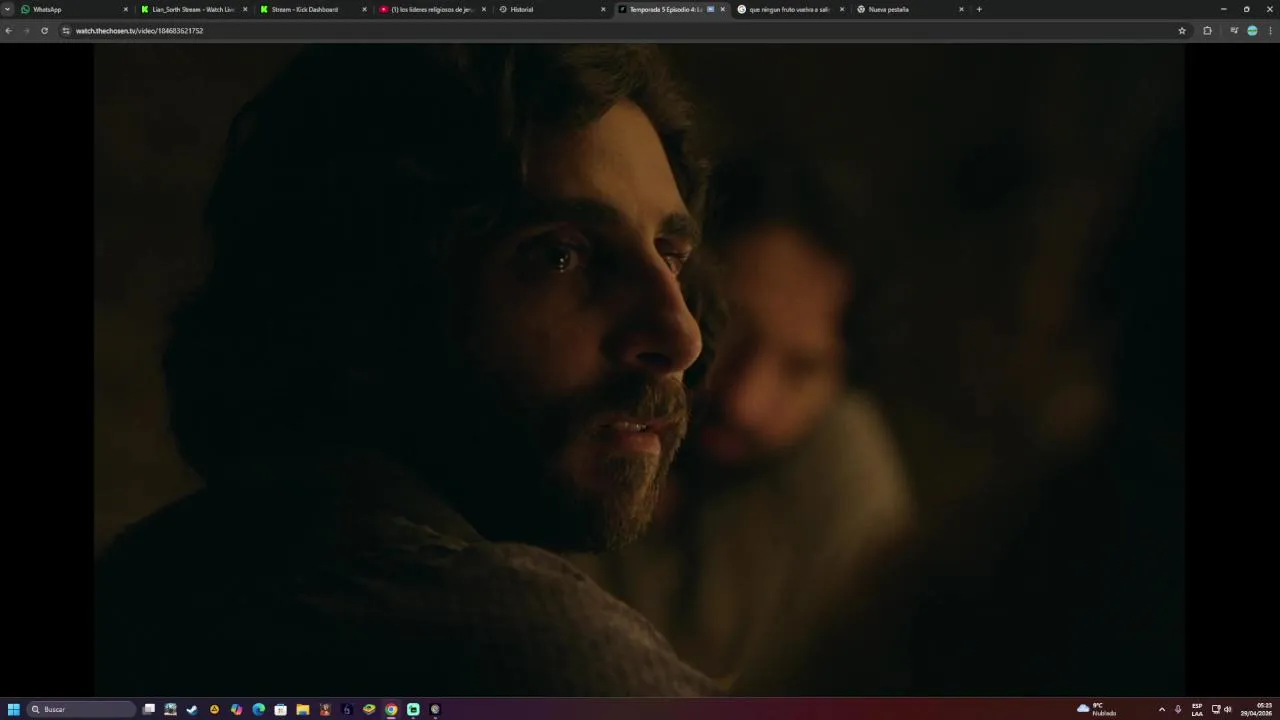Screen dimensions: 1280x720
Task: Open the network tray icon
Action: [1216, 709]
